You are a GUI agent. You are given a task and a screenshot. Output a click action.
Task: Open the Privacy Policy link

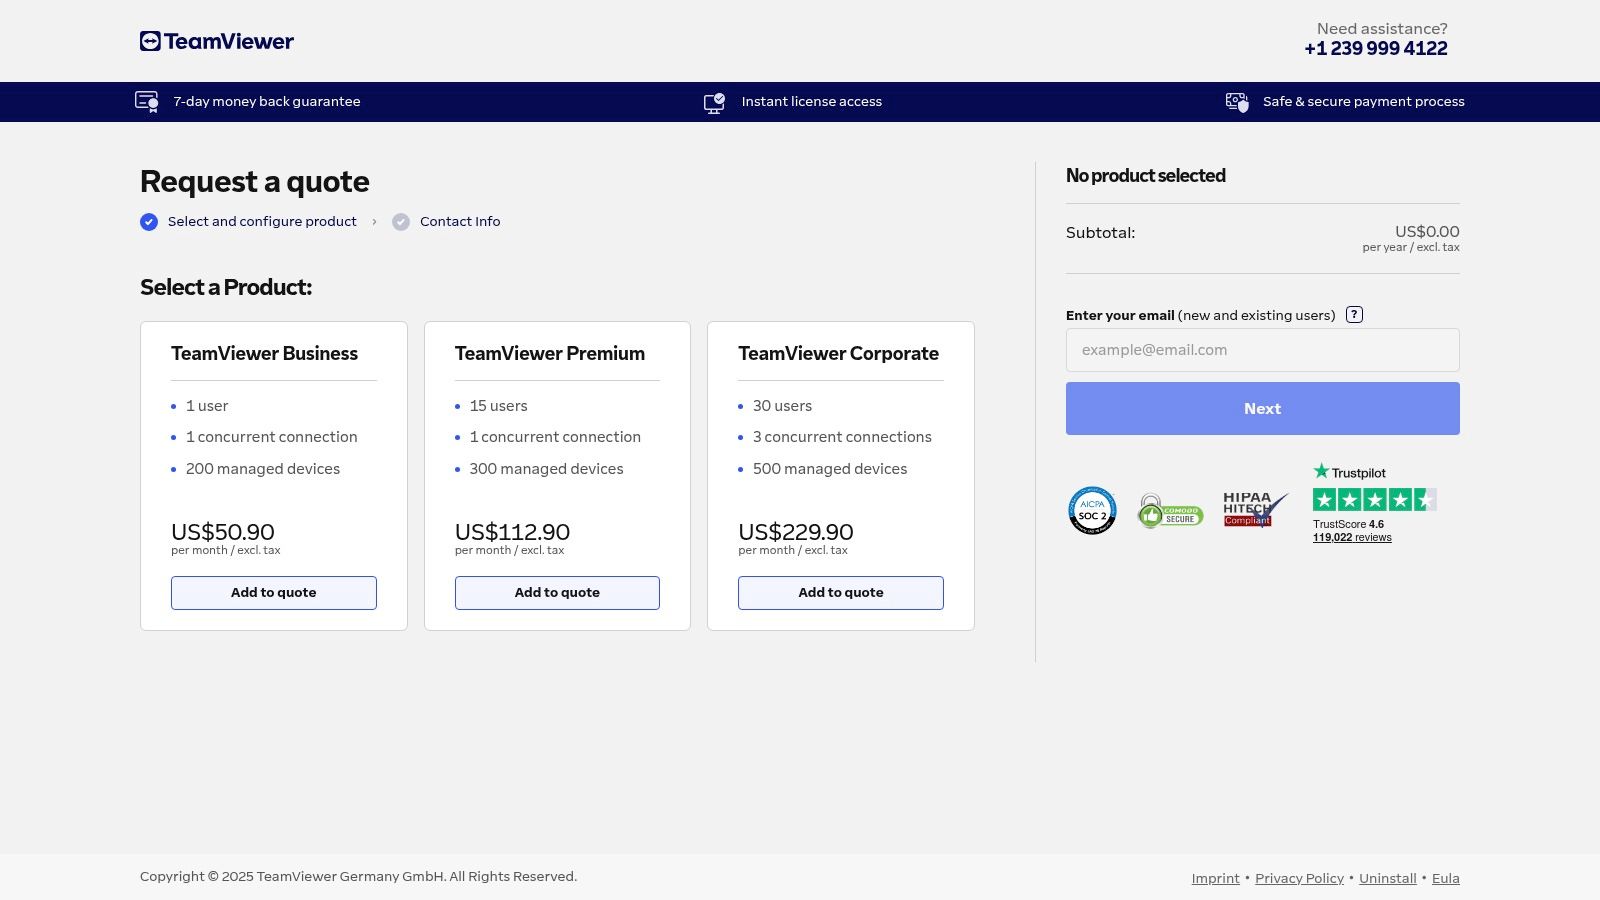[1299, 879]
